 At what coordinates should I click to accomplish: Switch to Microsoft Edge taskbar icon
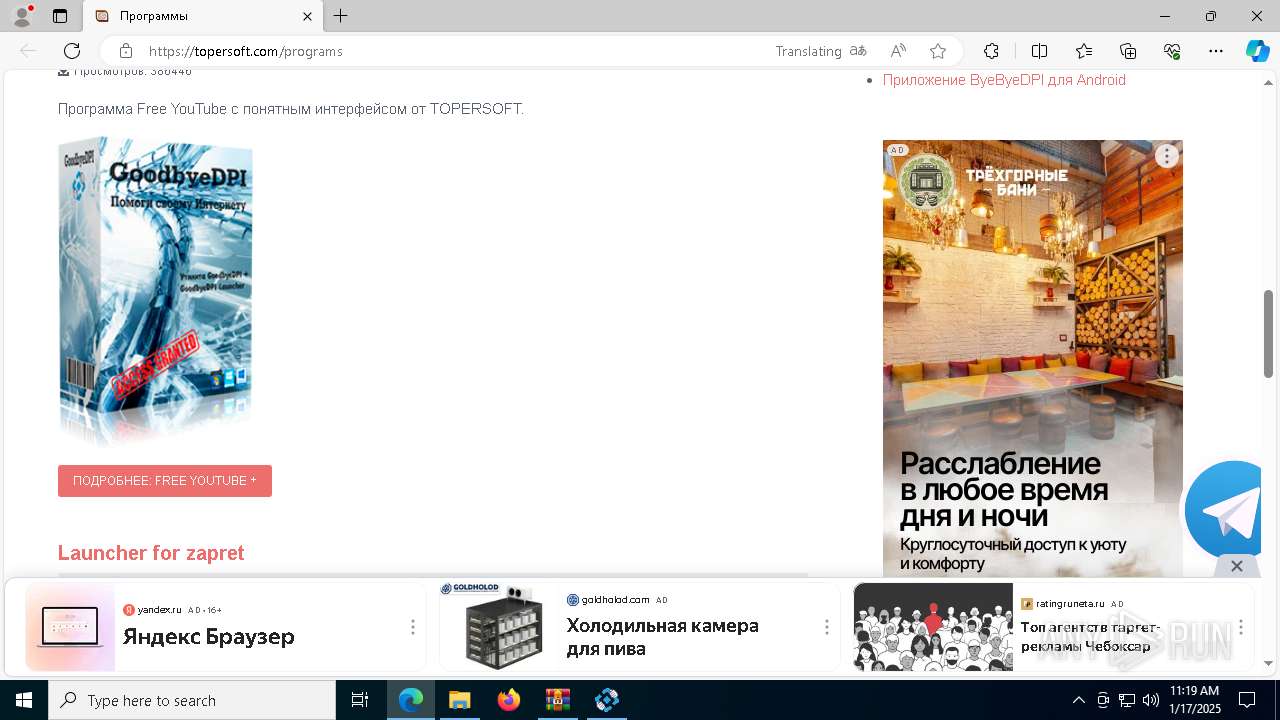pos(411,700)
